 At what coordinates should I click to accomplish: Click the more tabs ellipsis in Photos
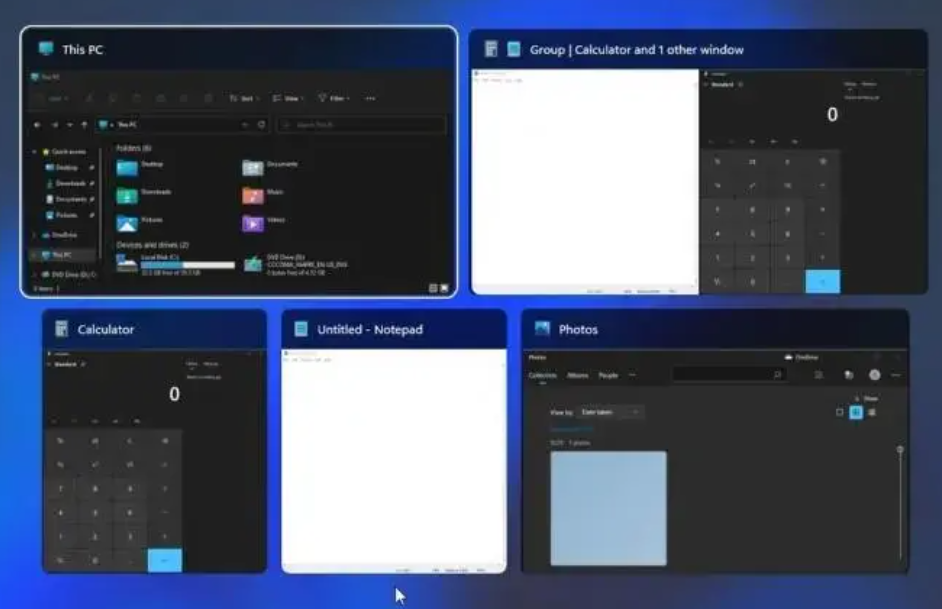[632, 375]
